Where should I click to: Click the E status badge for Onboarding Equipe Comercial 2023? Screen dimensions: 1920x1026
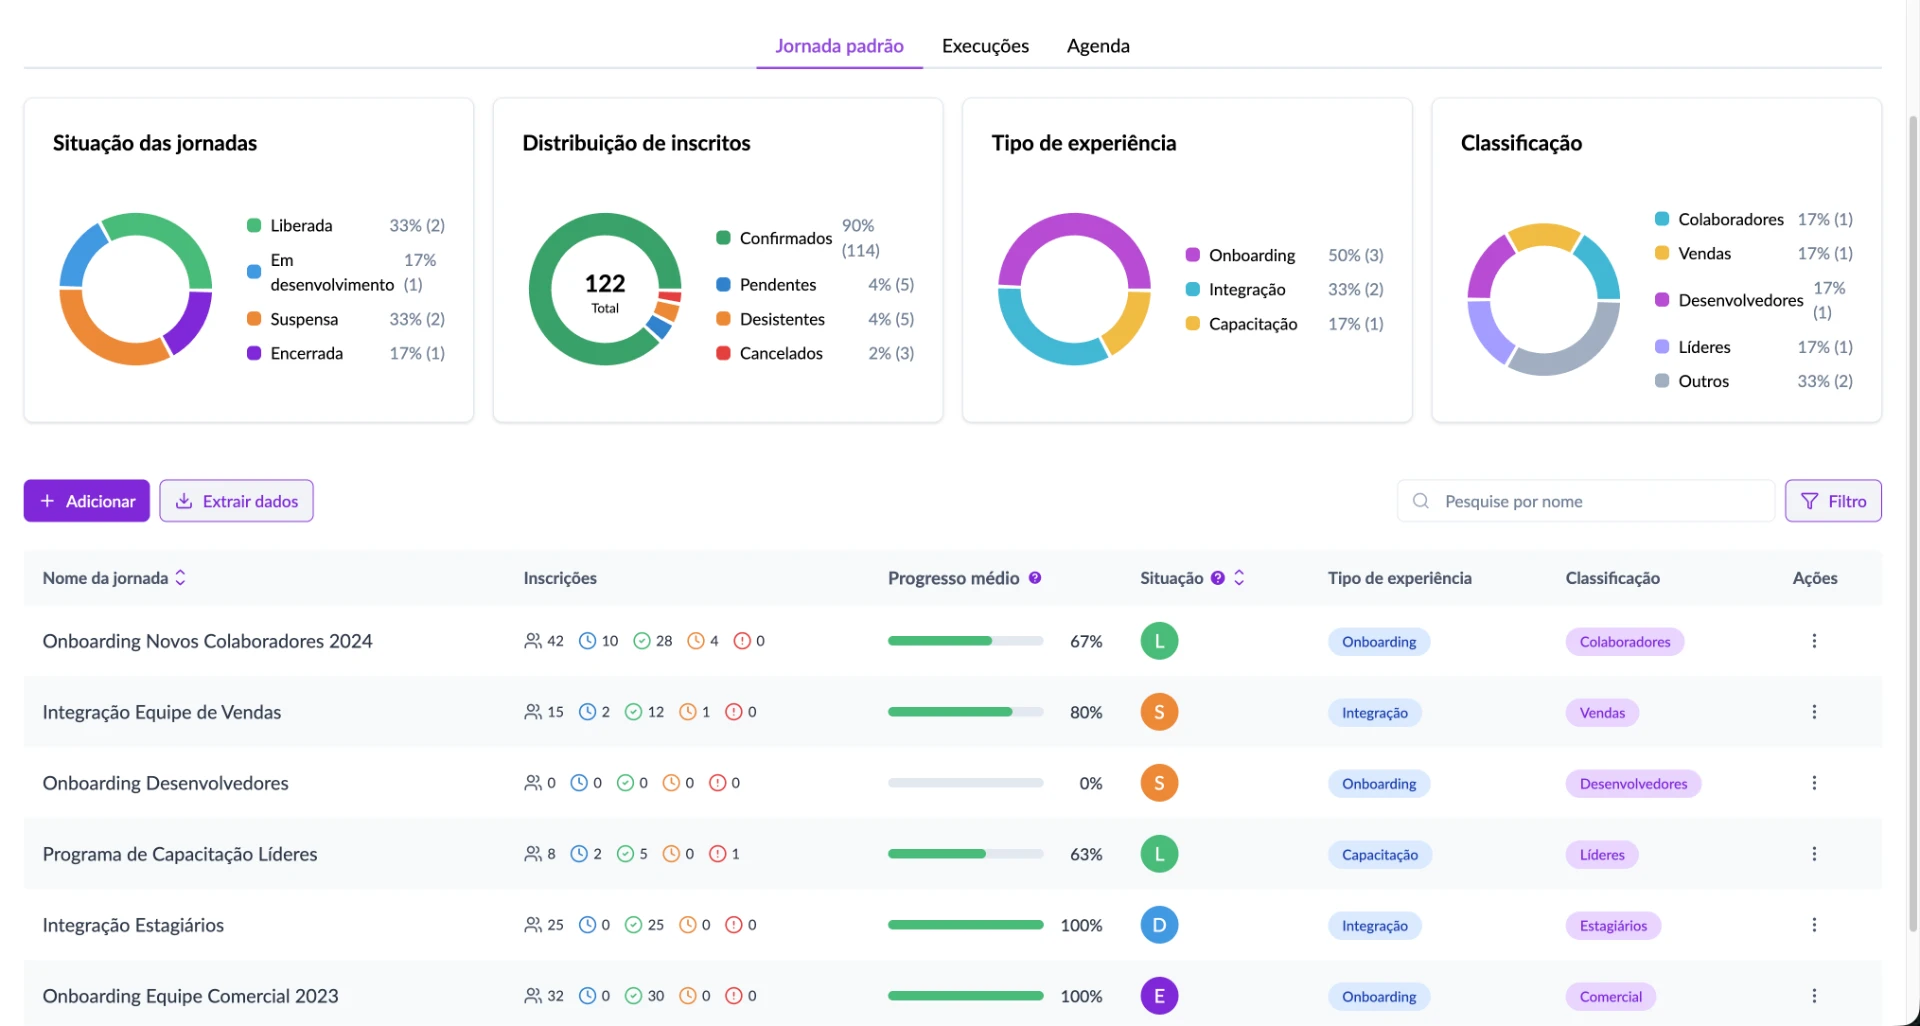tap(1159, 996)
